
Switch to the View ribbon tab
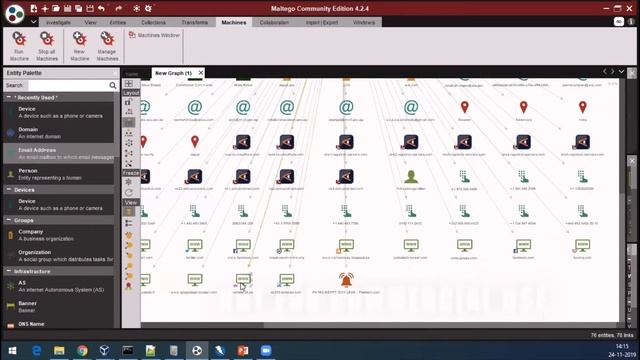click(x=90, y=22)
